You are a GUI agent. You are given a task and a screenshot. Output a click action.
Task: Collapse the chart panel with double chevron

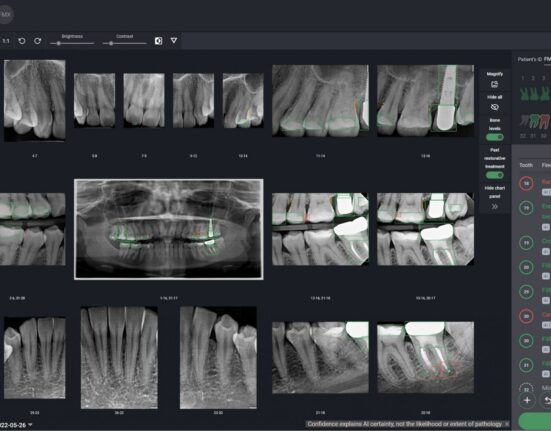(494, 207)
